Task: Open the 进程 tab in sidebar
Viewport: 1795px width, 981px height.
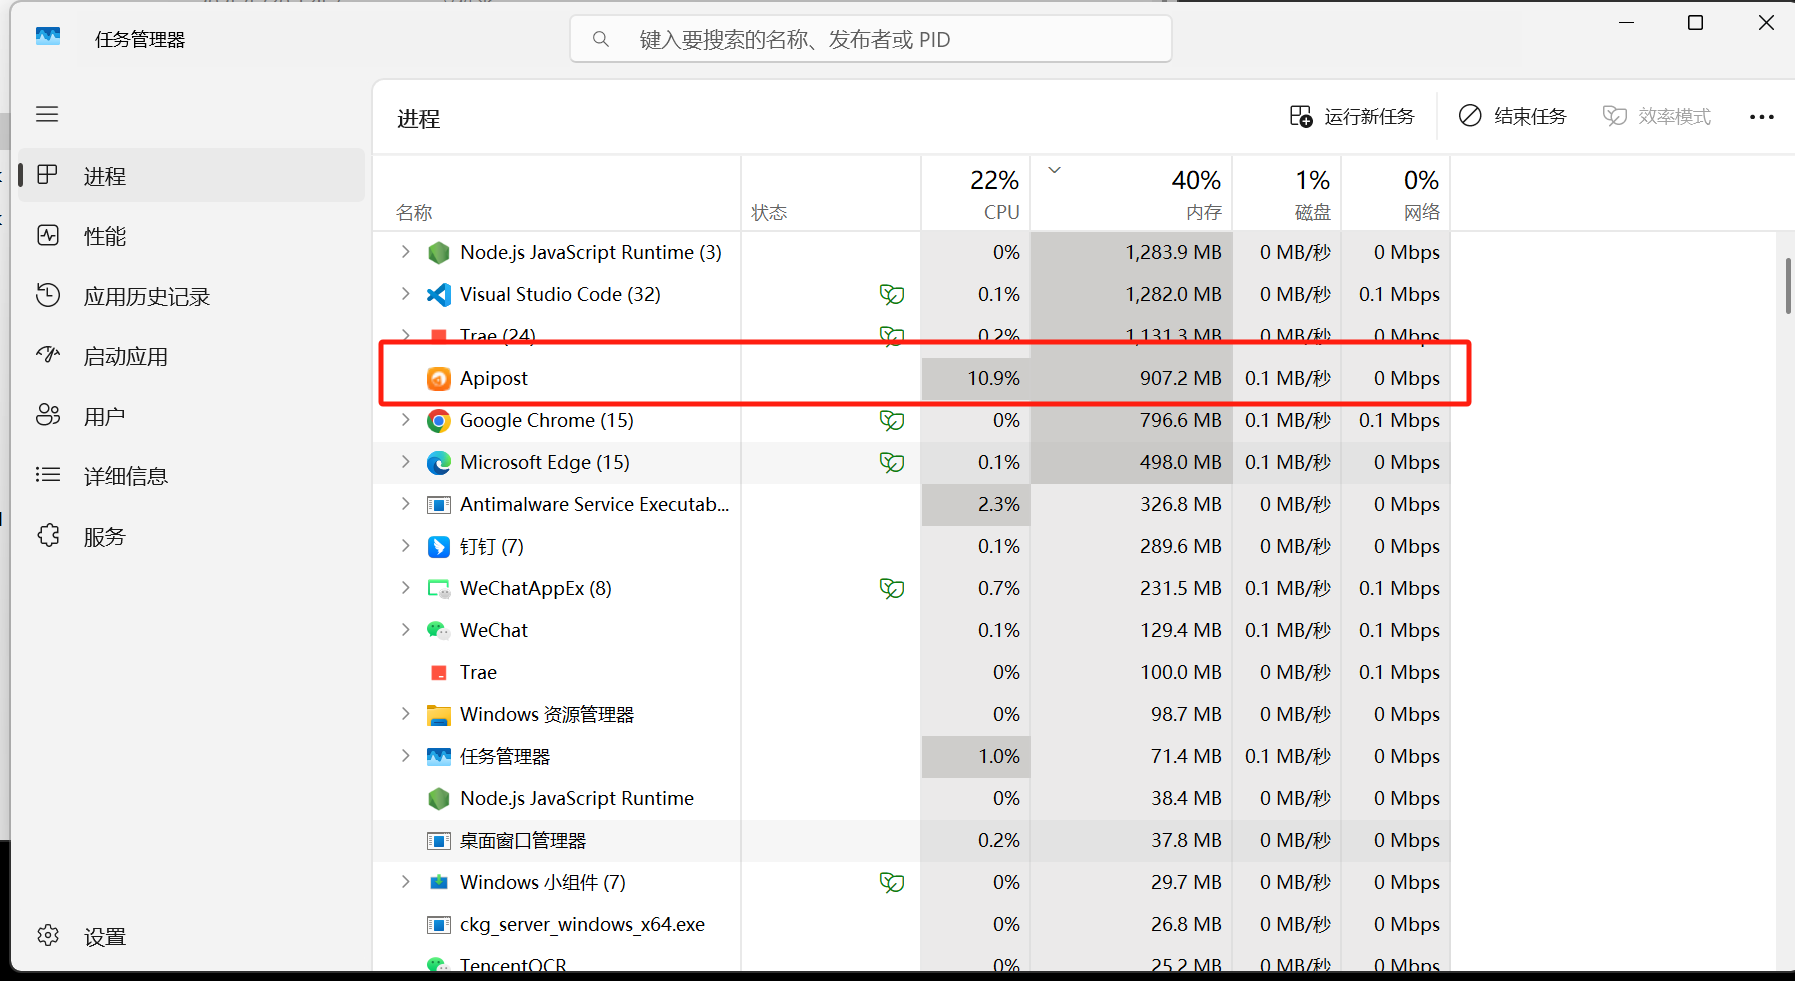Action: pyautogui.click(x=191, y=176)
